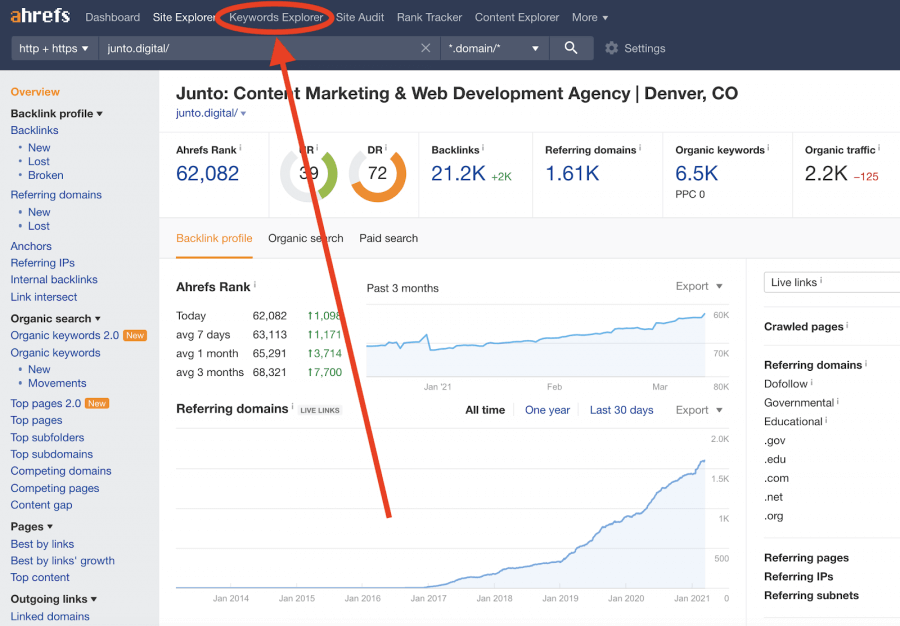
Task: Open the http + https protocol dropdown
Action: pyautogui.click(x=54, y=47)
